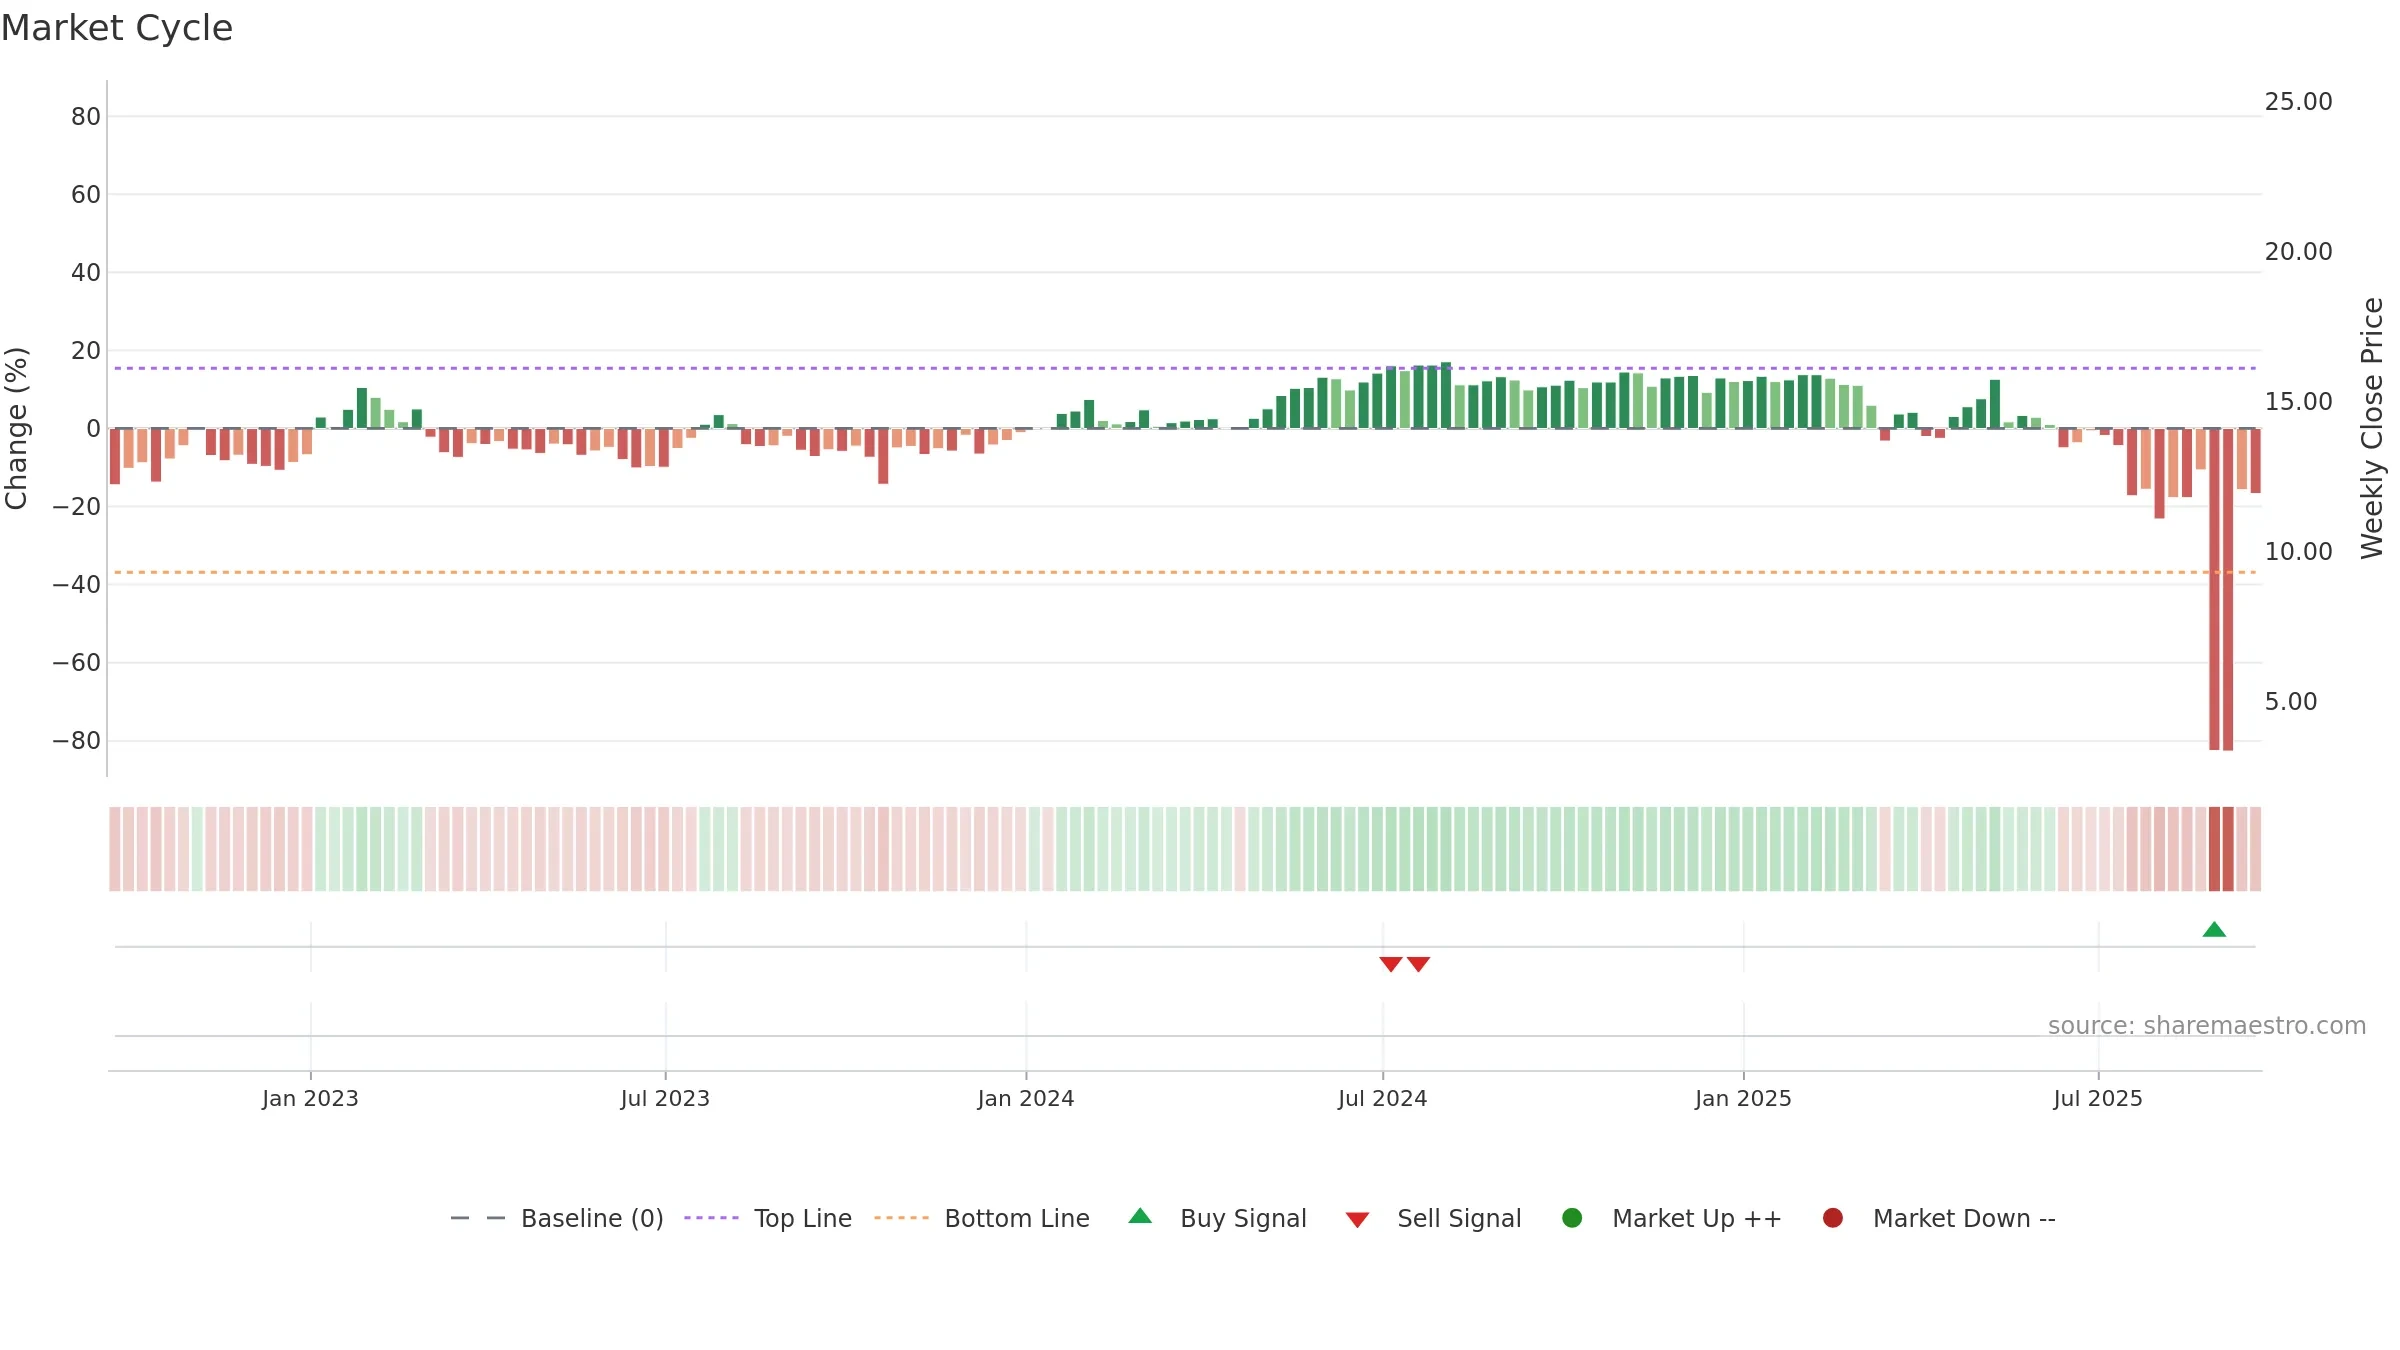
Task: Click the Jan 2023 x-axis label
Action: click(x=310, y=1098)
